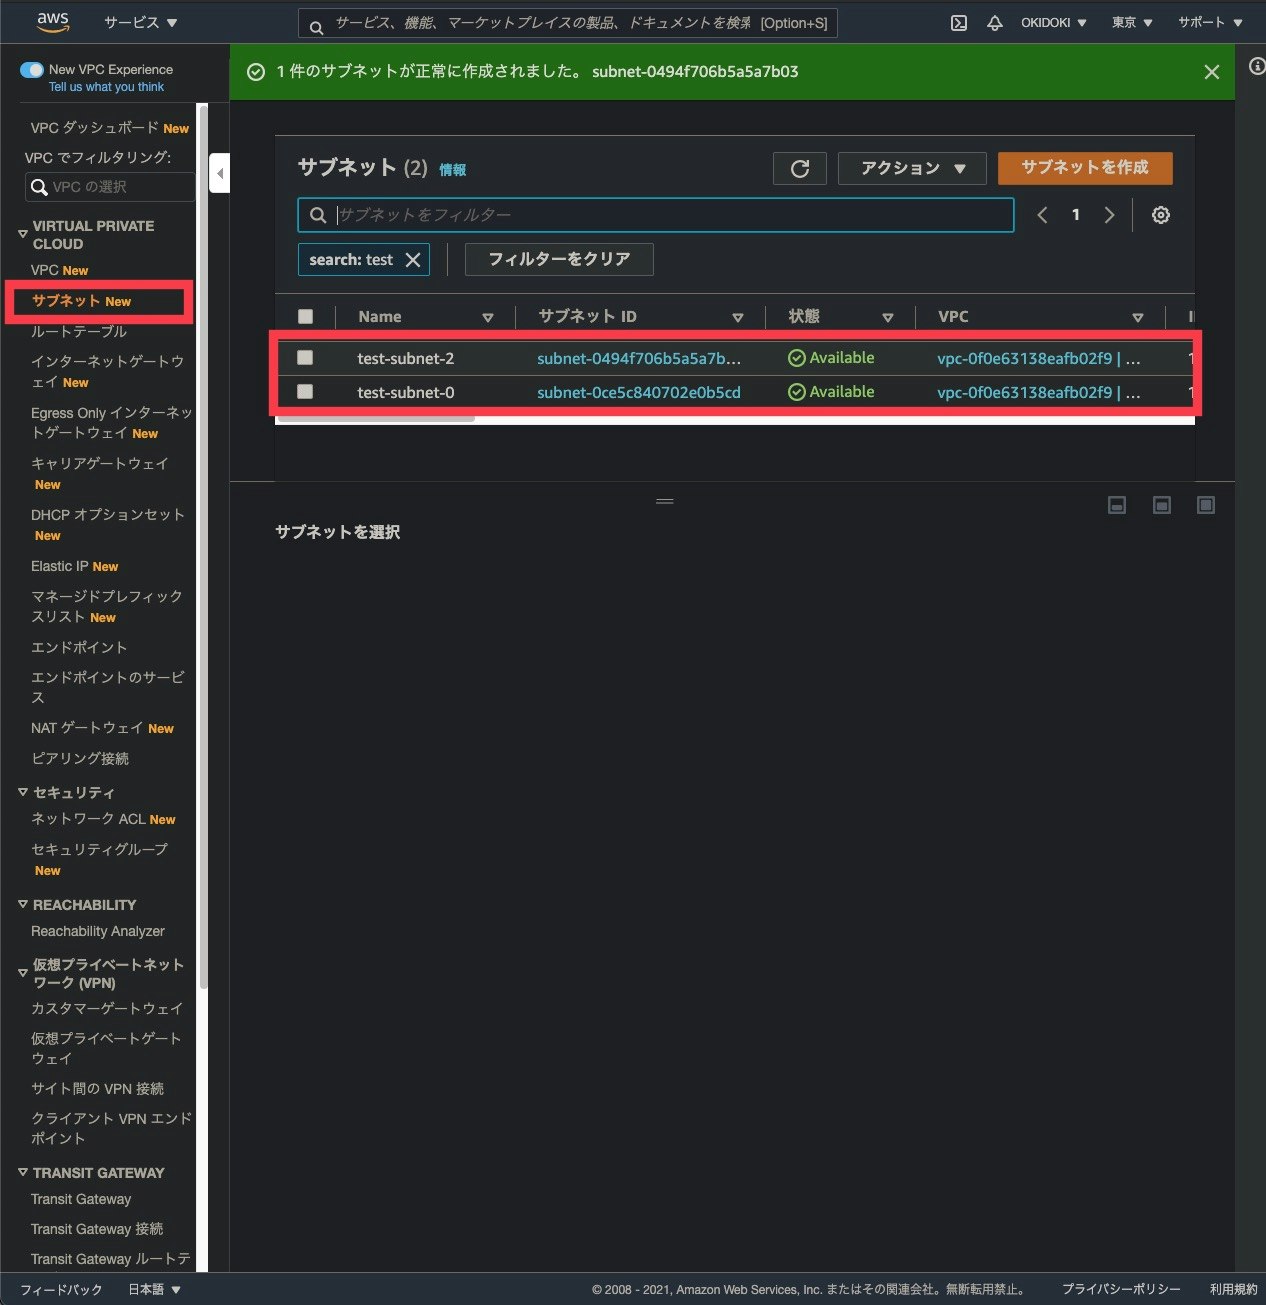Screen dimensions: 1266x1305
Task: Open プライバシーポリシー footer link
Action: [1121, 1289]
